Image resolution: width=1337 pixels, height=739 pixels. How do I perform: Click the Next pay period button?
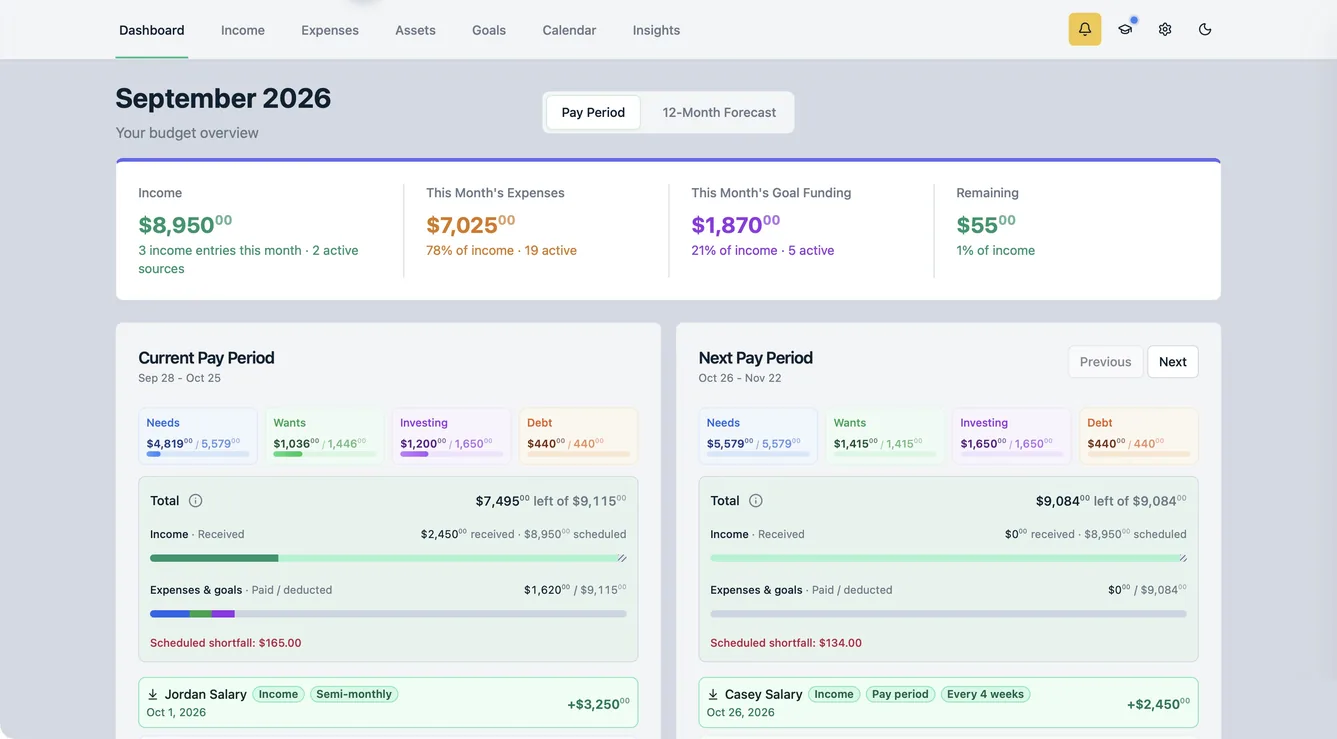pyautogui.click(x=1173, y=362)
